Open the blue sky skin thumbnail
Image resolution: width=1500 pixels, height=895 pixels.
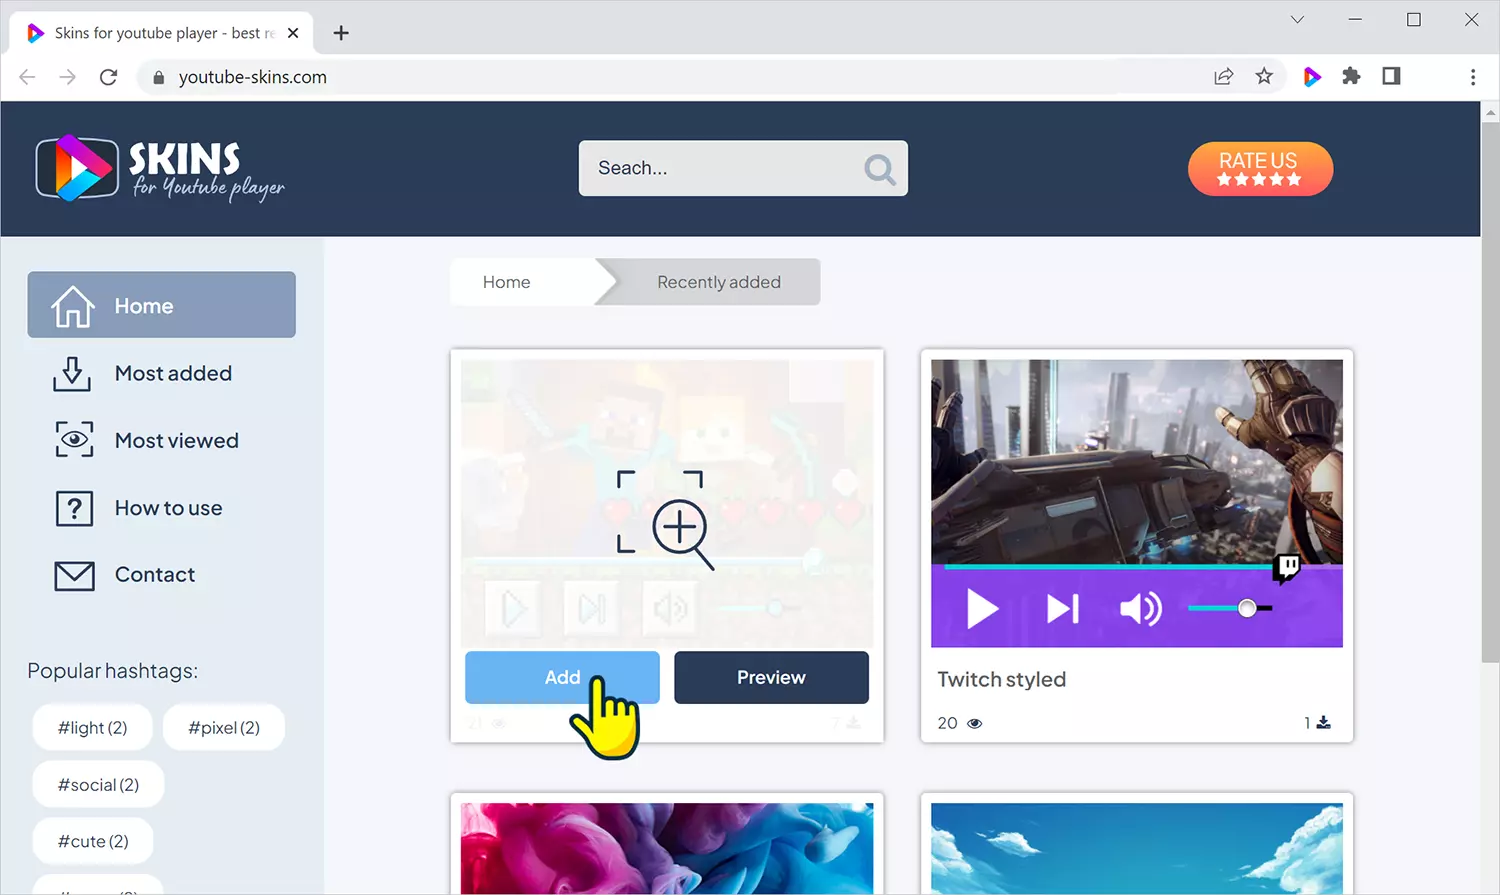pos(1137,848)
